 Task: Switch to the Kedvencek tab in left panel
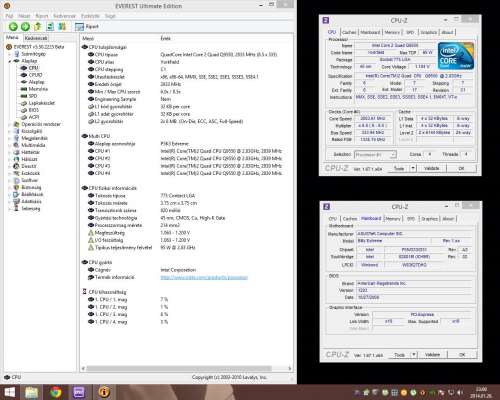pos(36,38)
